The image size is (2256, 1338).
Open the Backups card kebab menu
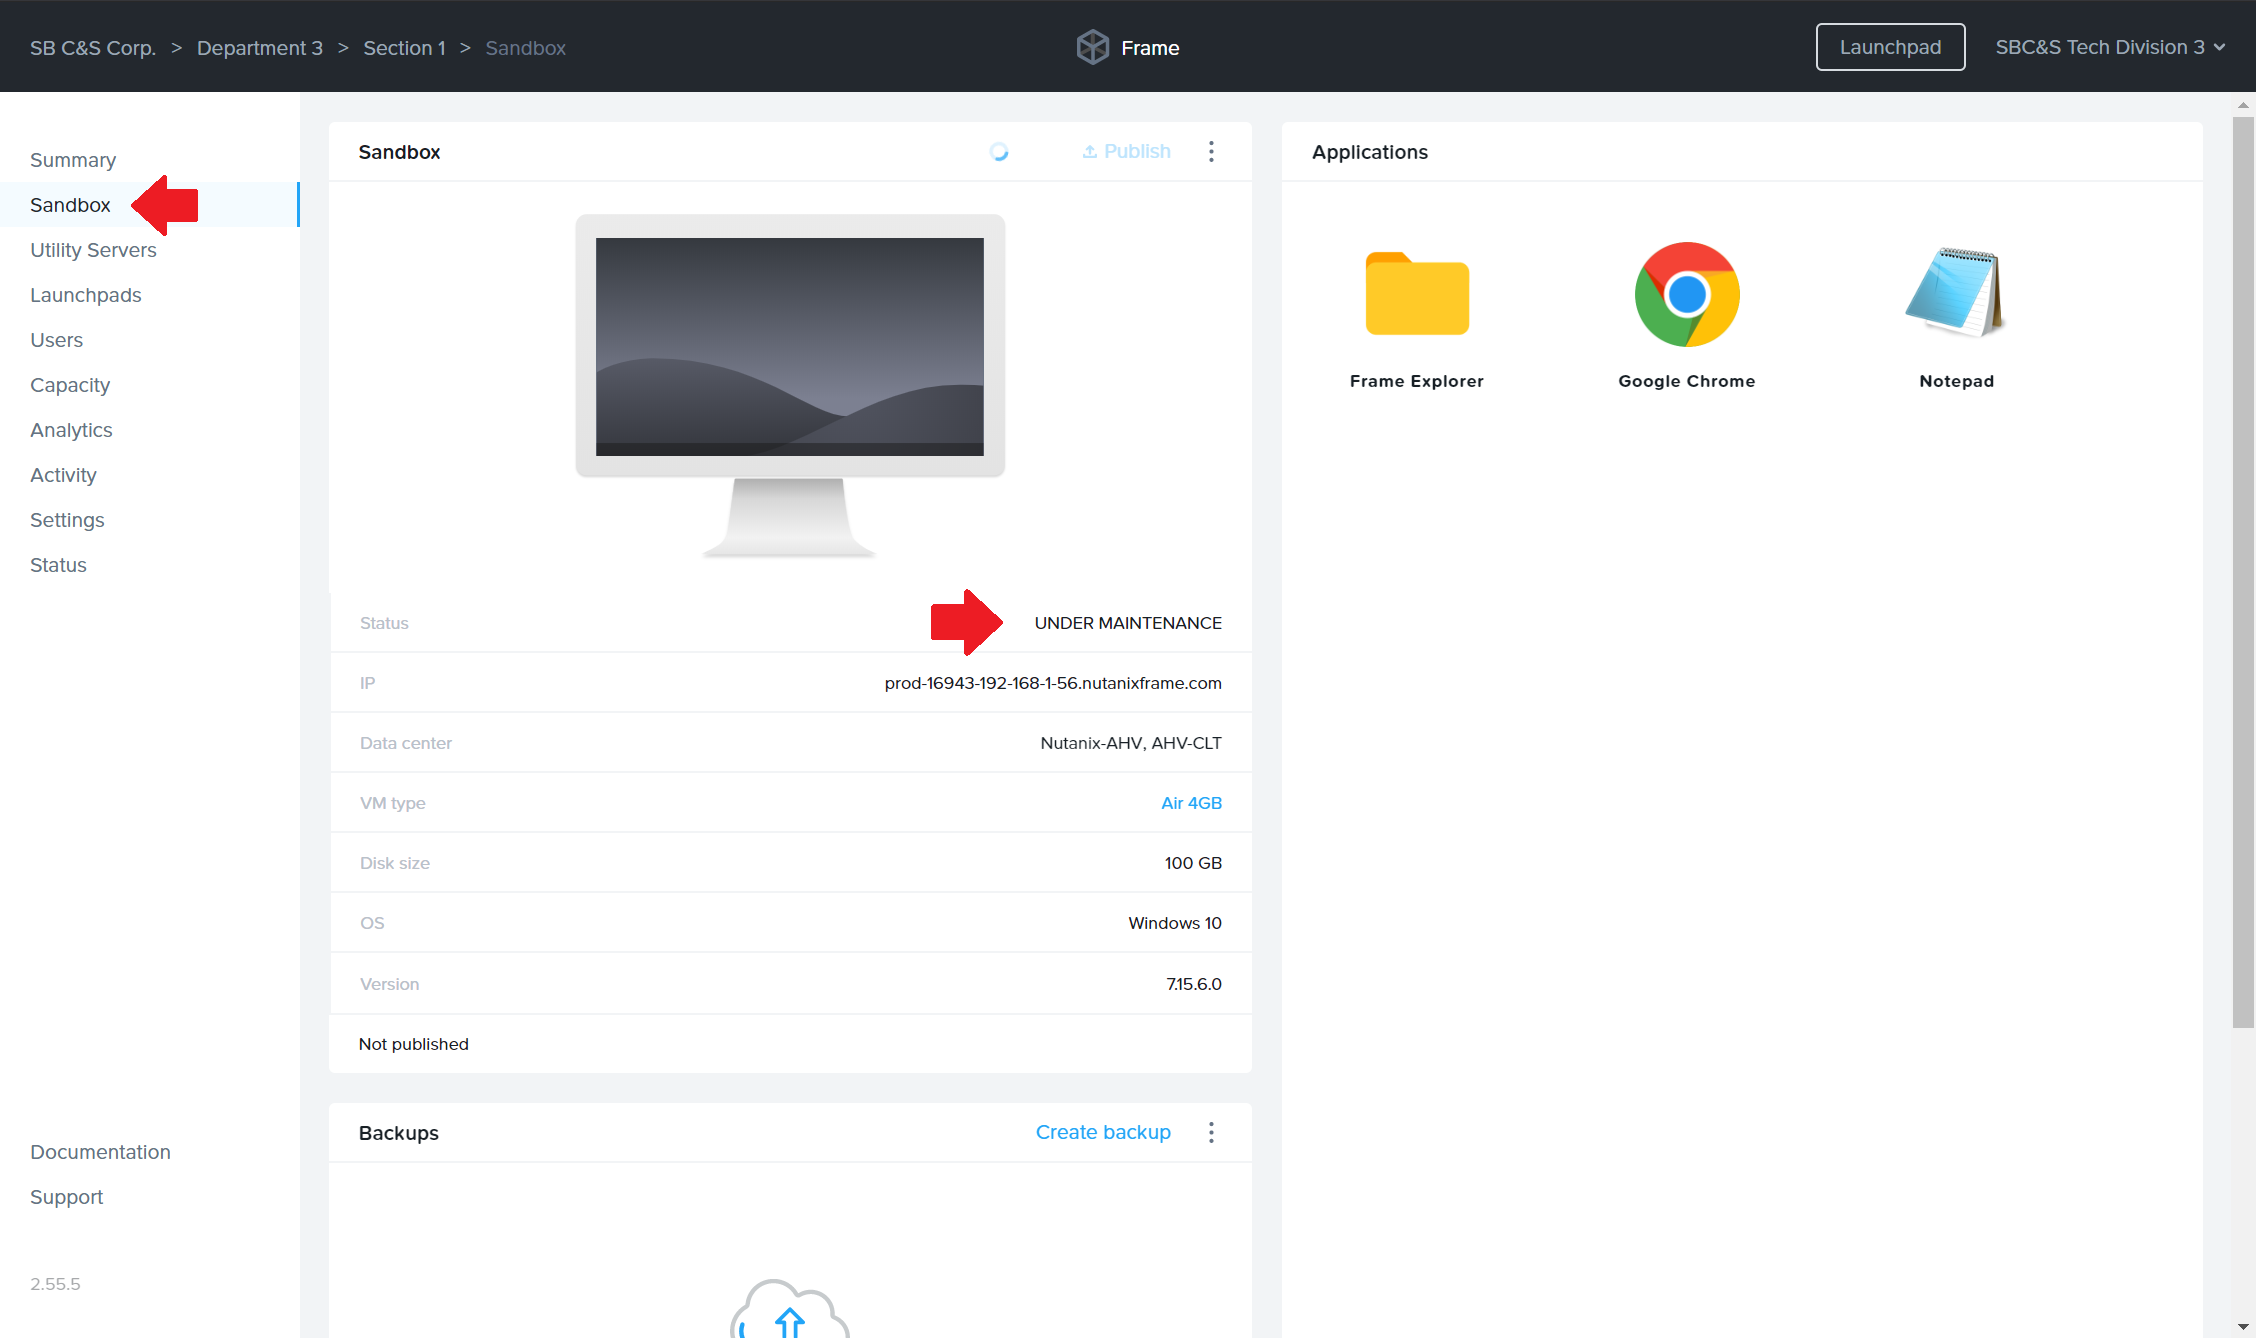(x=1211, y=1132)
